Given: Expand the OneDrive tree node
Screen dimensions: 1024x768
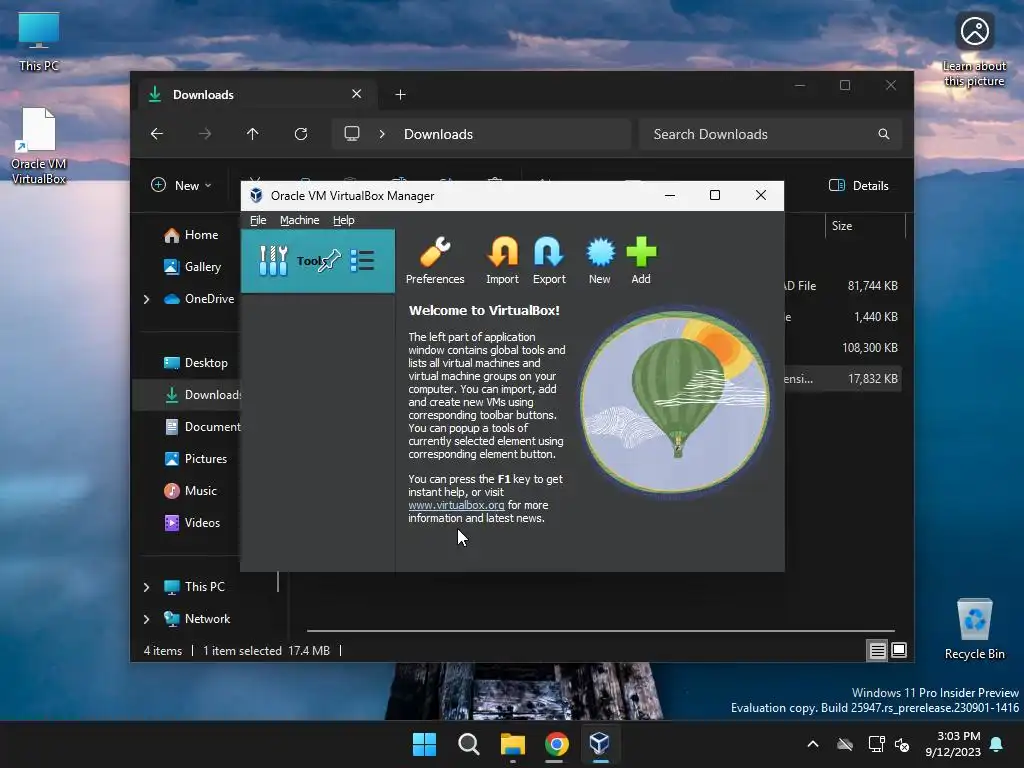Looking at the screenshot, I should (146, 299).
